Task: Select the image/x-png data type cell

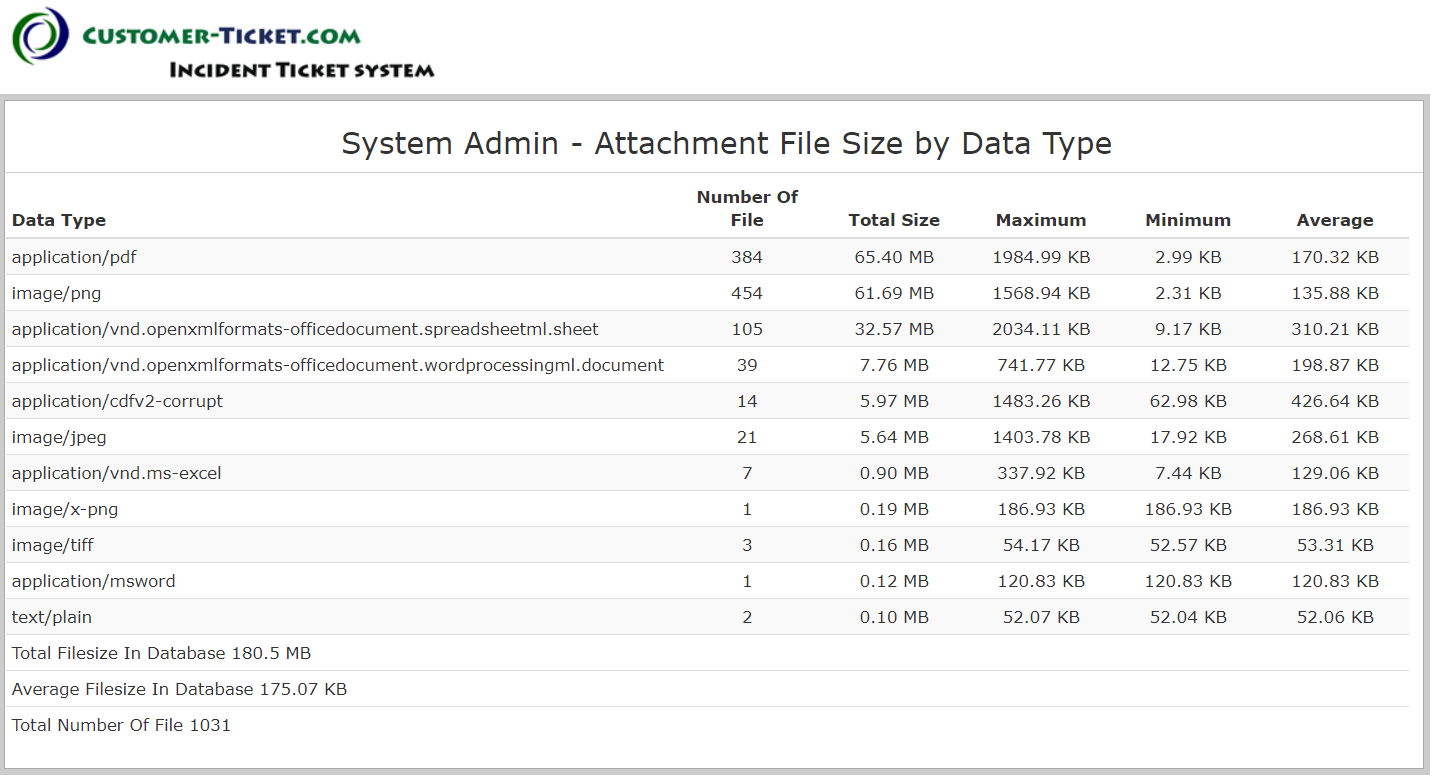Action: click(x=65, y=509)
